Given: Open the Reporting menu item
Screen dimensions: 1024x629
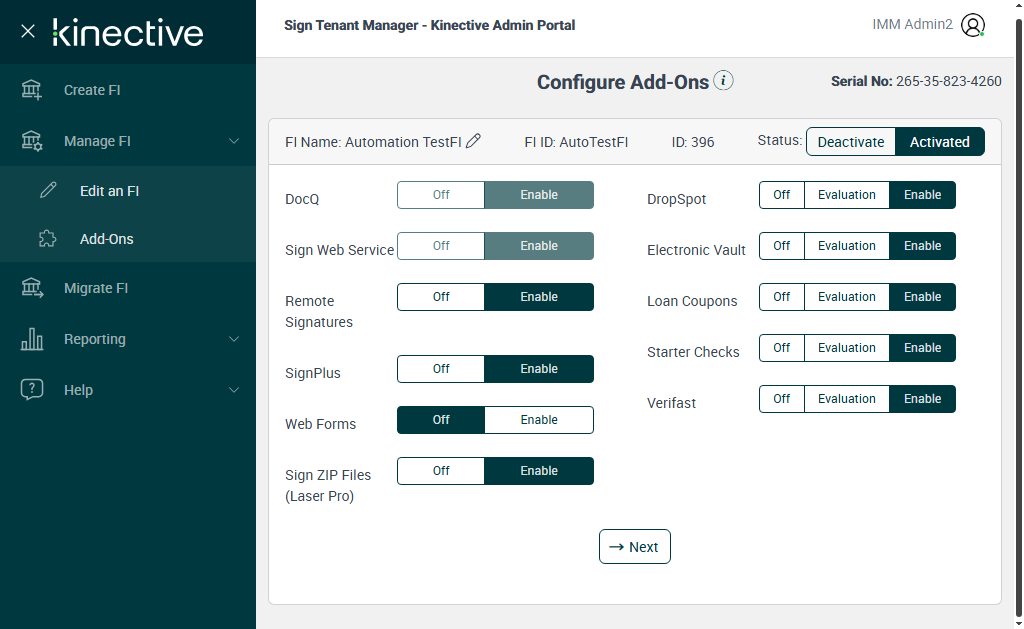Looking at the screenshot, I should coord(128,339).
